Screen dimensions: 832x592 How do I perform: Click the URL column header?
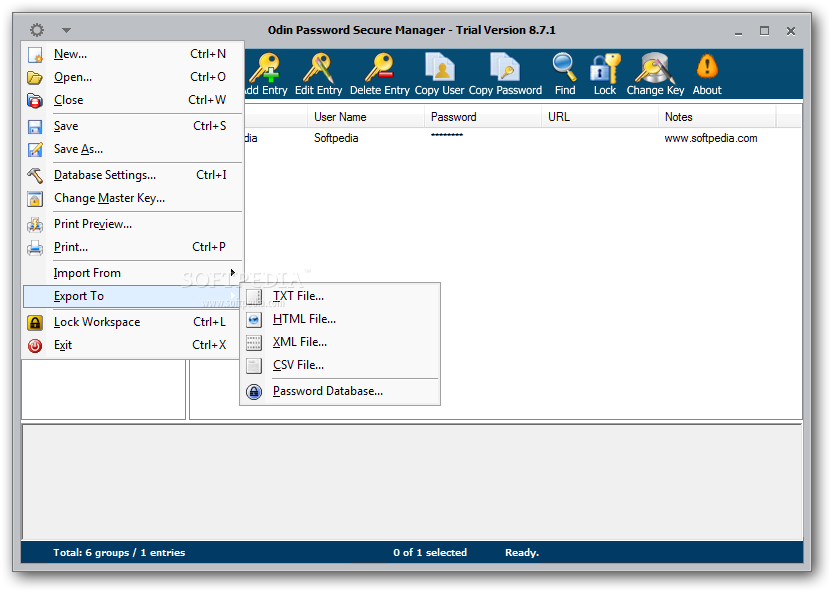coord(600,117)
